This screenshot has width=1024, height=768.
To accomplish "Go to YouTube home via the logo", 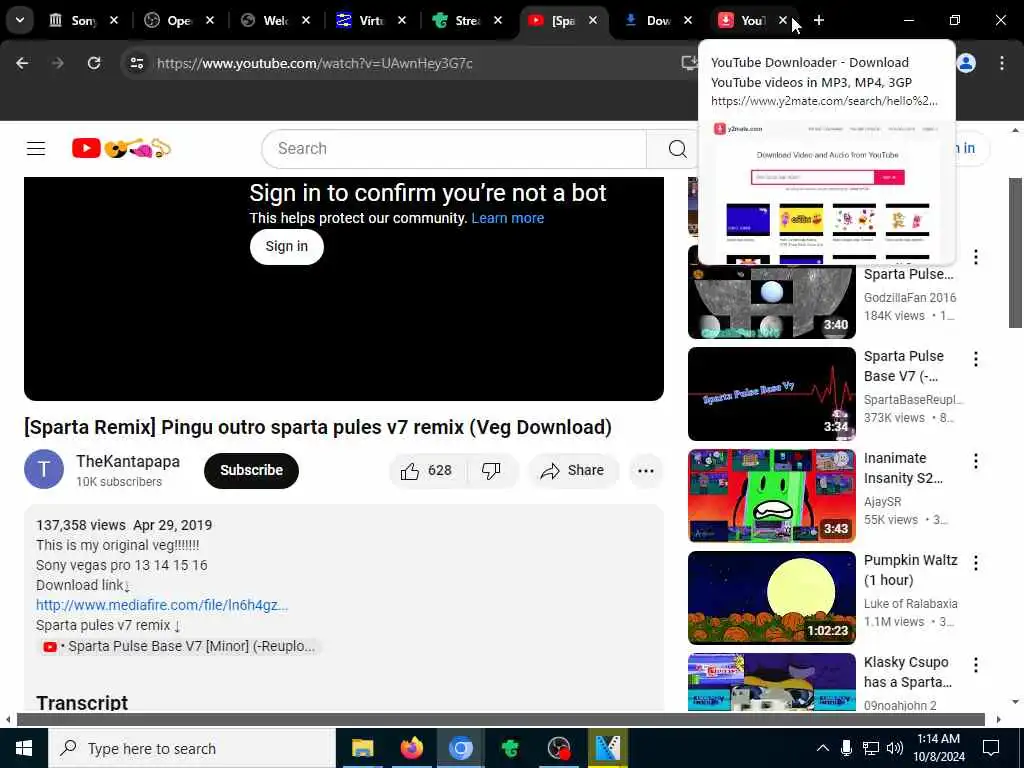I will [x=121, y=148].
